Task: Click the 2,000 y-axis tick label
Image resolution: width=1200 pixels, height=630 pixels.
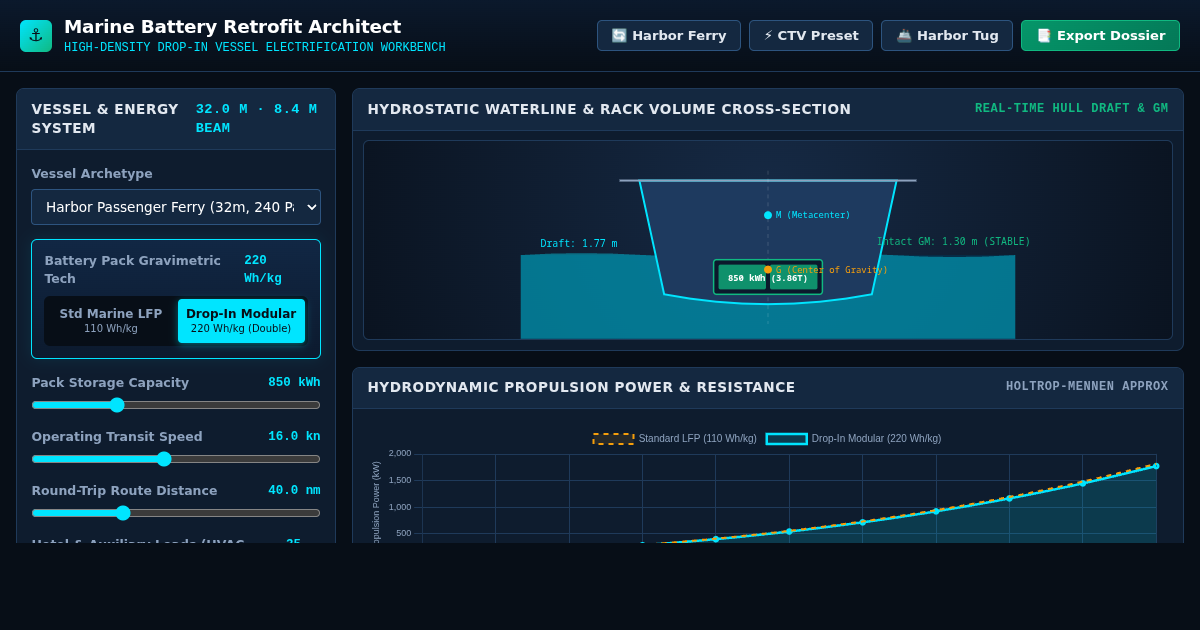Action: click(x=400, y=453)
